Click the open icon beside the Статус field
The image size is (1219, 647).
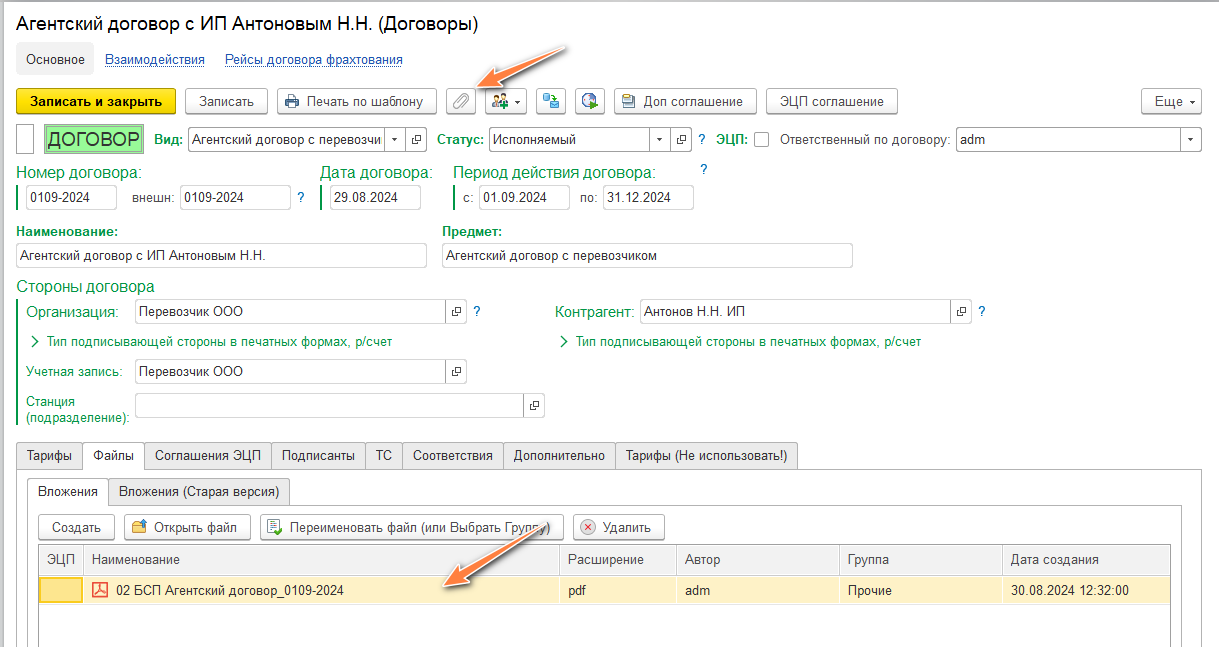(682, 140)
